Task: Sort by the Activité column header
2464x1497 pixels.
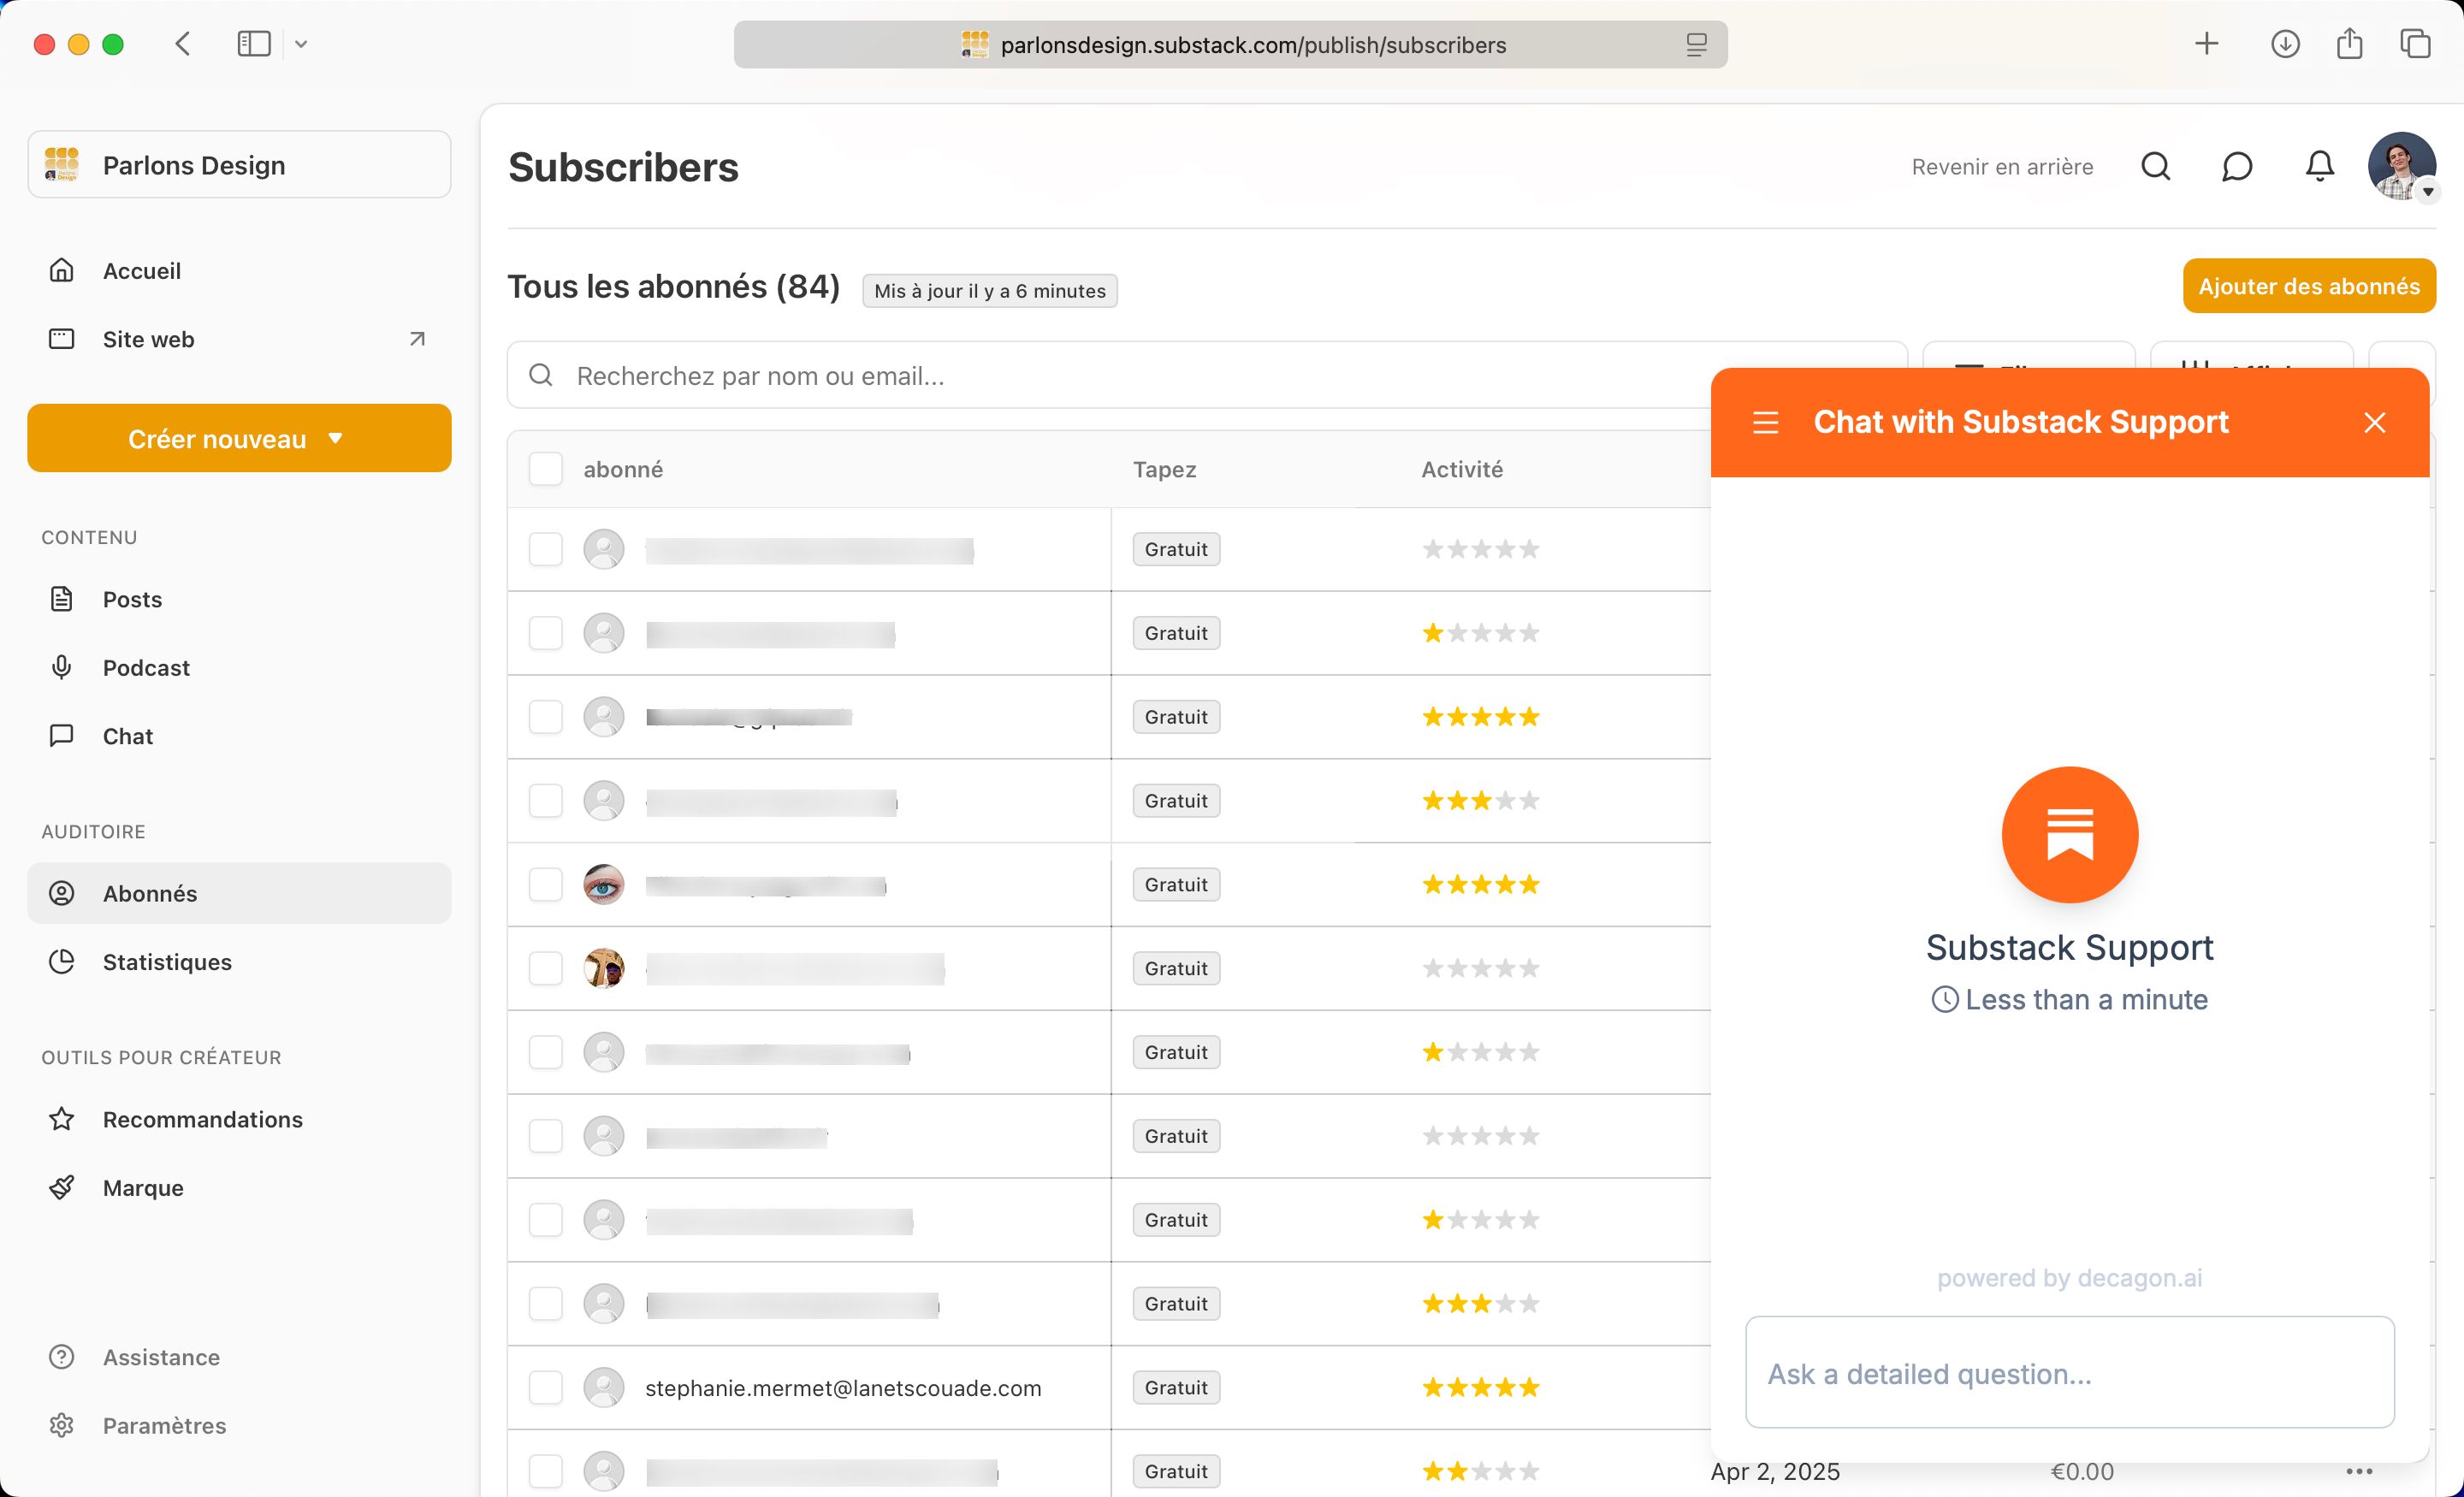Action: click(1462, 469)
